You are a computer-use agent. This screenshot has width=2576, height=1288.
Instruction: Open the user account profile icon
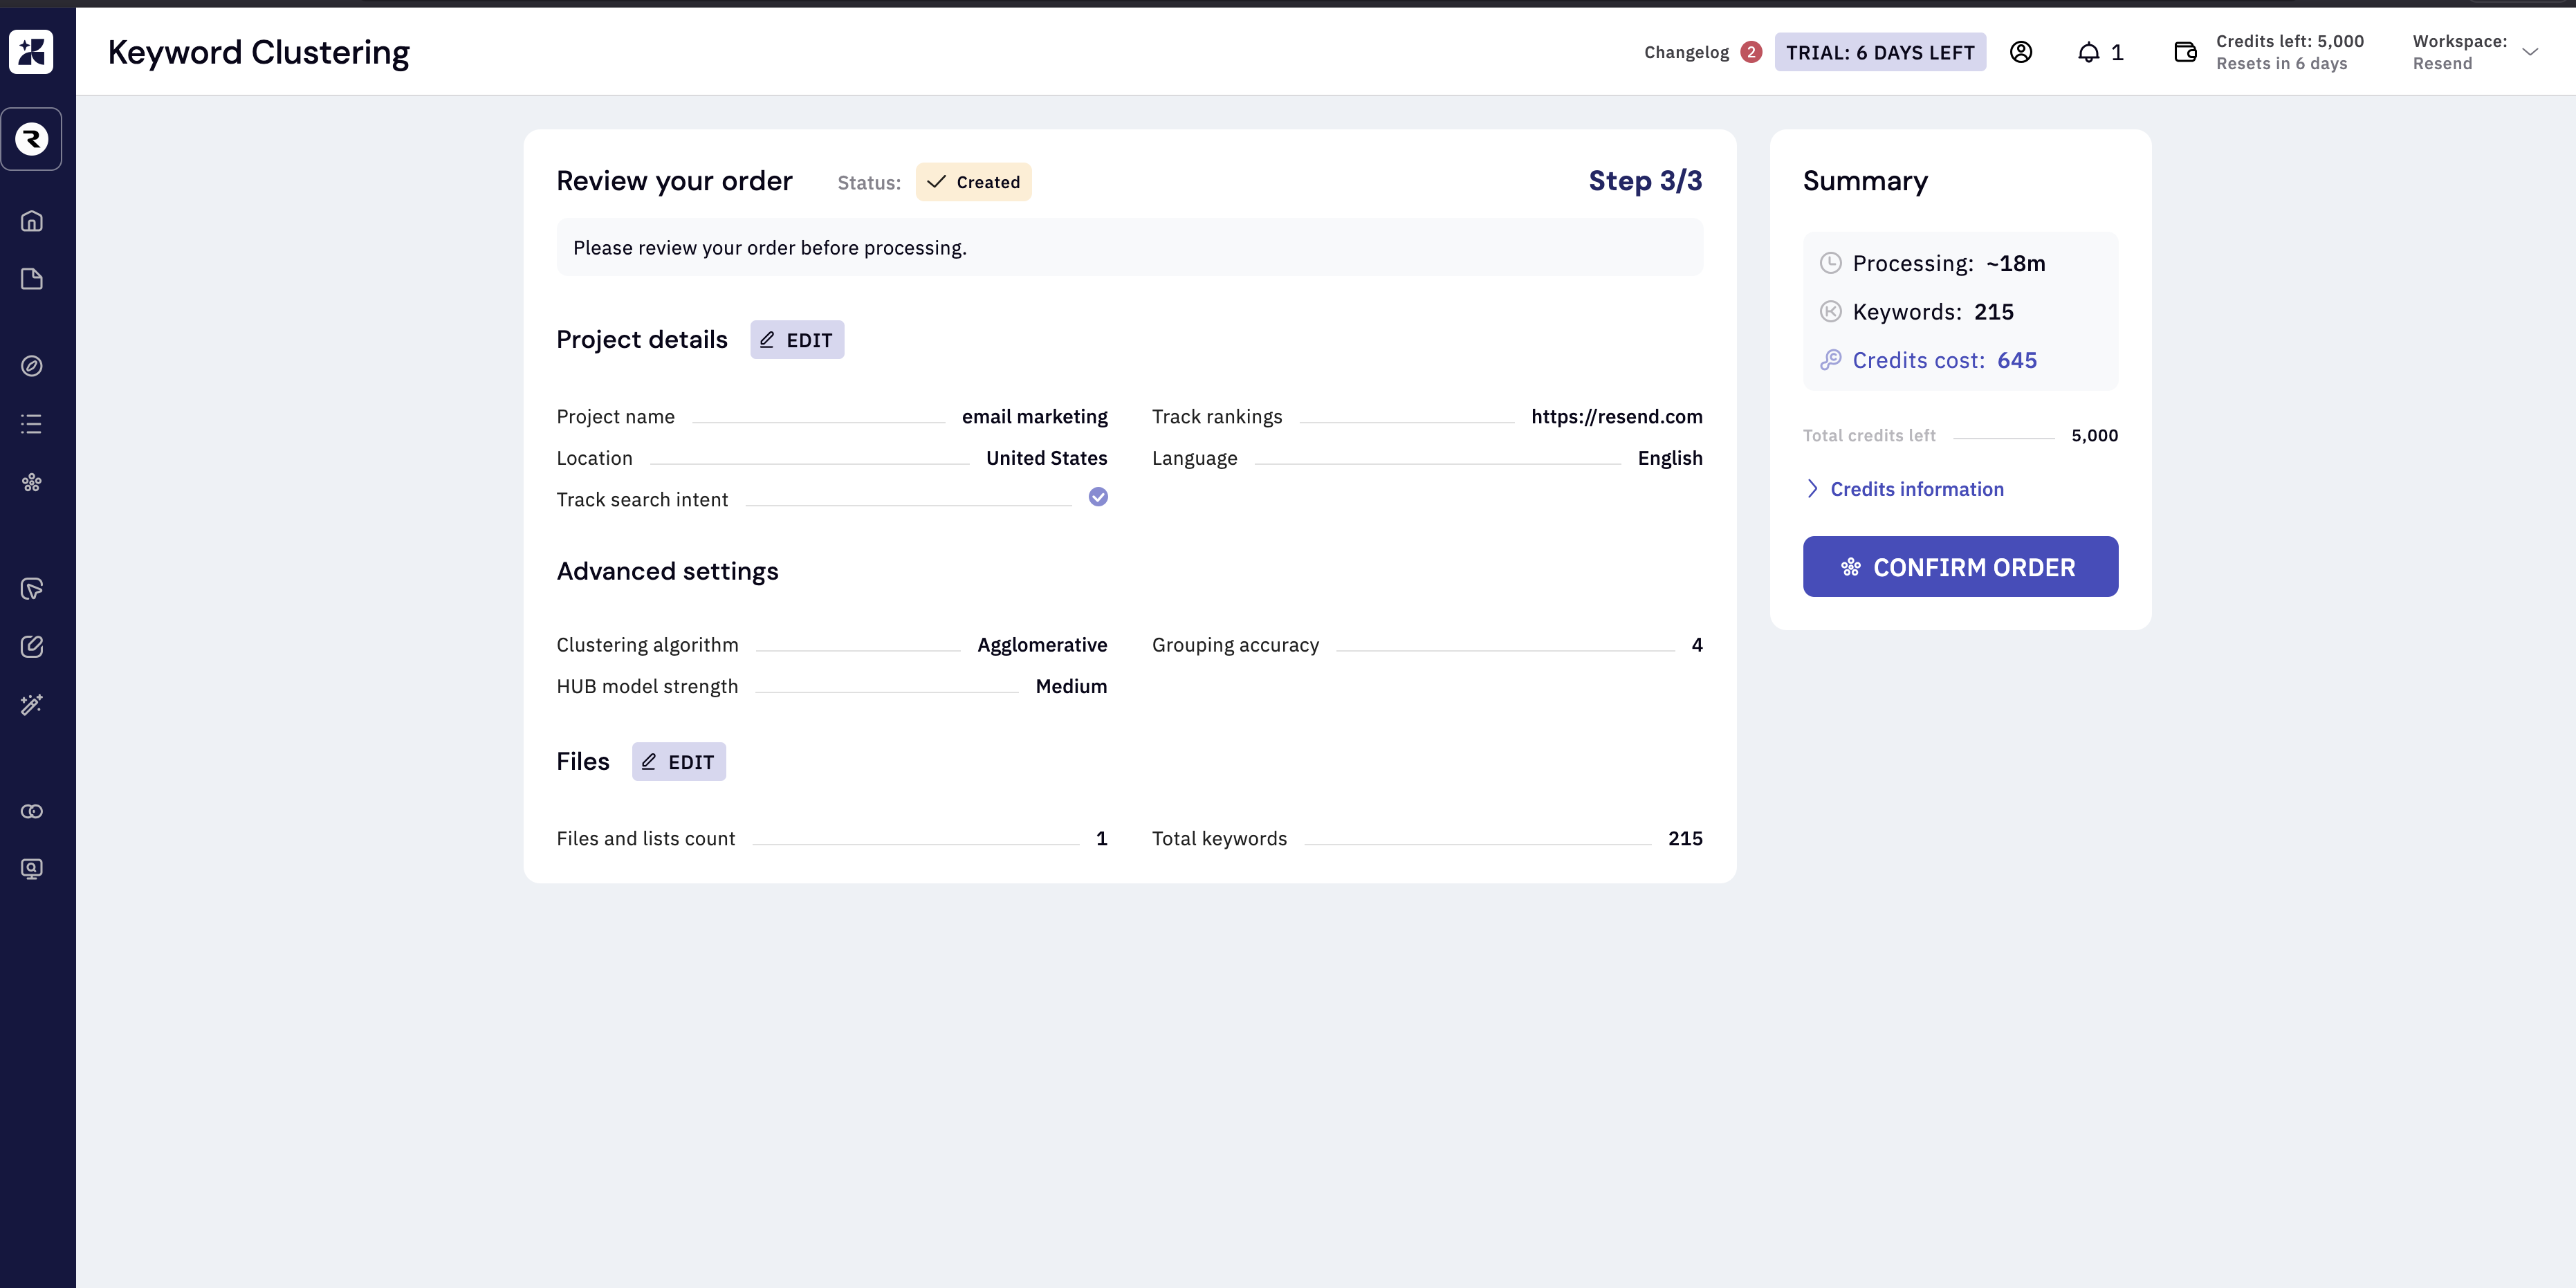(2021, 52)
